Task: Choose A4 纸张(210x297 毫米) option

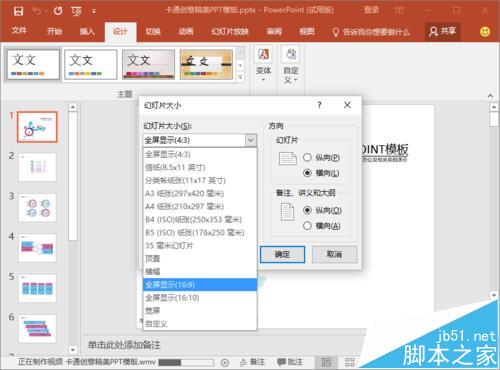Action: (x=200, y=206)
